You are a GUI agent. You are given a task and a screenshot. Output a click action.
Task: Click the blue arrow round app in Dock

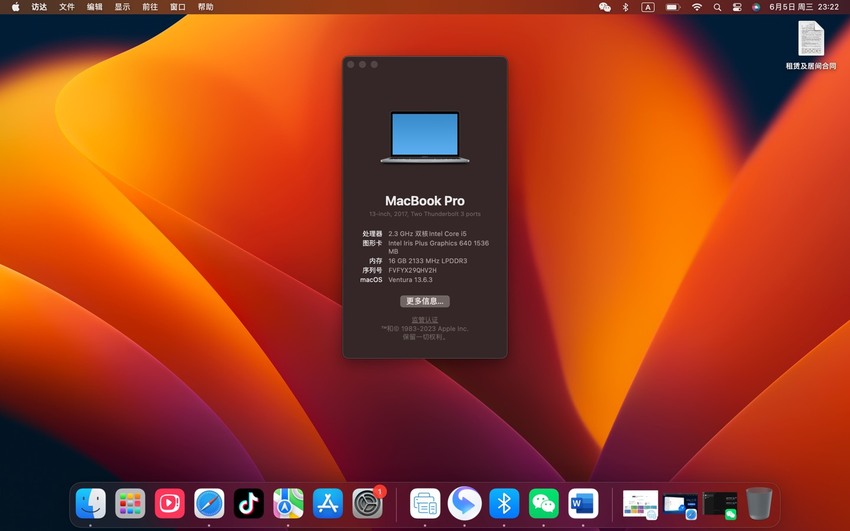click(465, 503)
